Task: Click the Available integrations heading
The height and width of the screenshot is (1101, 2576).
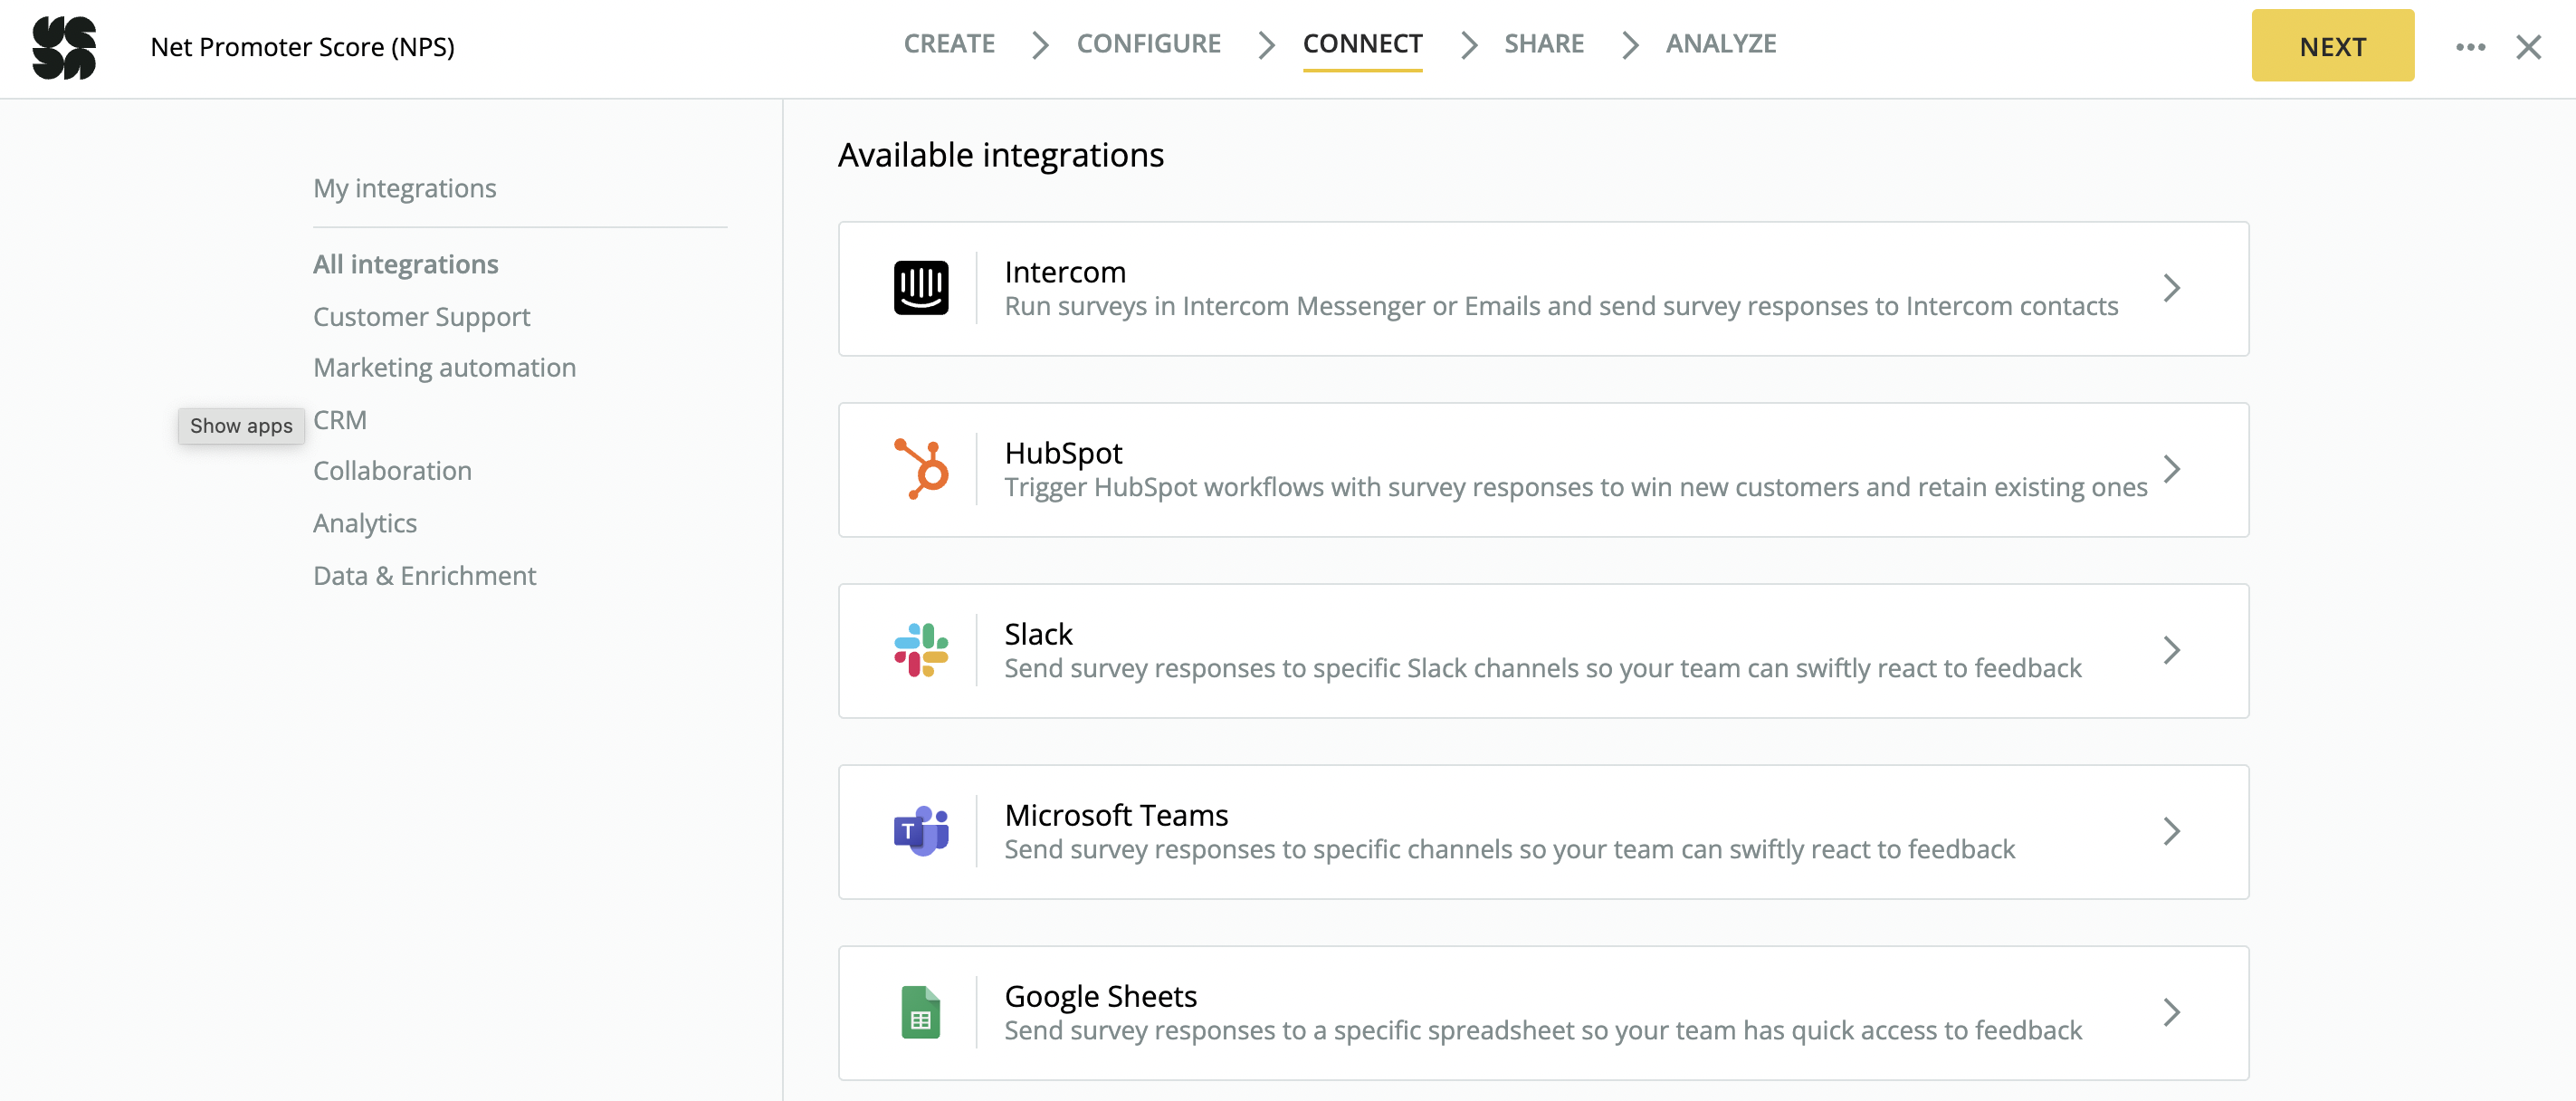Action: pos(1000,155)
